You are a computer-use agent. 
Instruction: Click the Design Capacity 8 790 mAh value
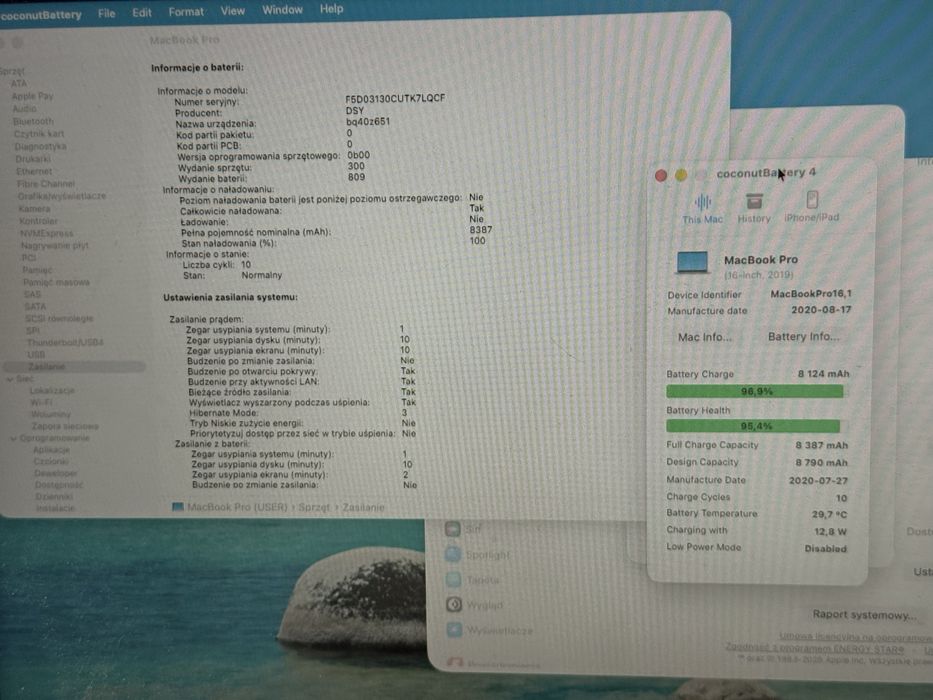pos(822,462)
